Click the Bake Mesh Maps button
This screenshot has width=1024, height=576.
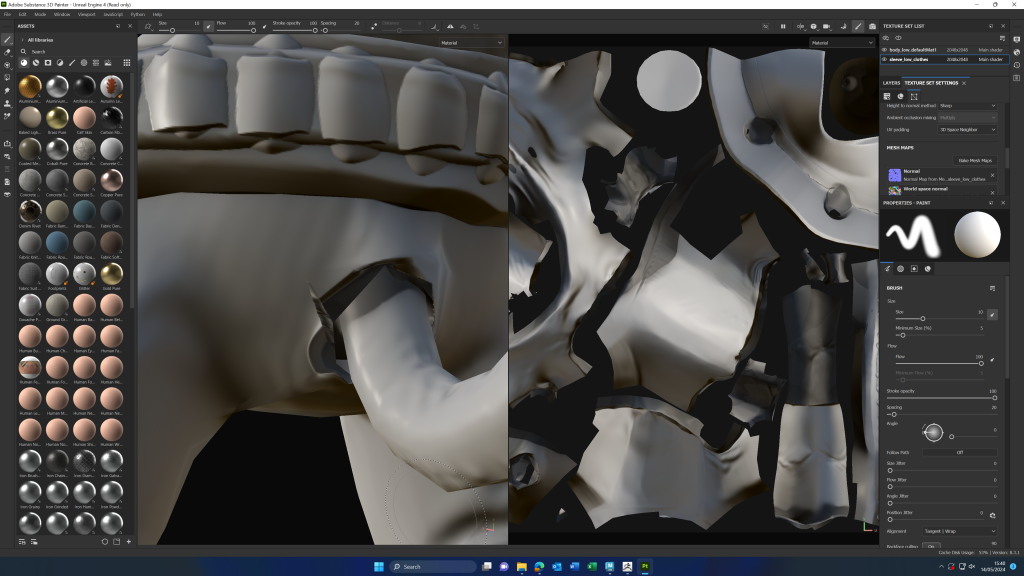pyautogui.click(x=975, y=160)
